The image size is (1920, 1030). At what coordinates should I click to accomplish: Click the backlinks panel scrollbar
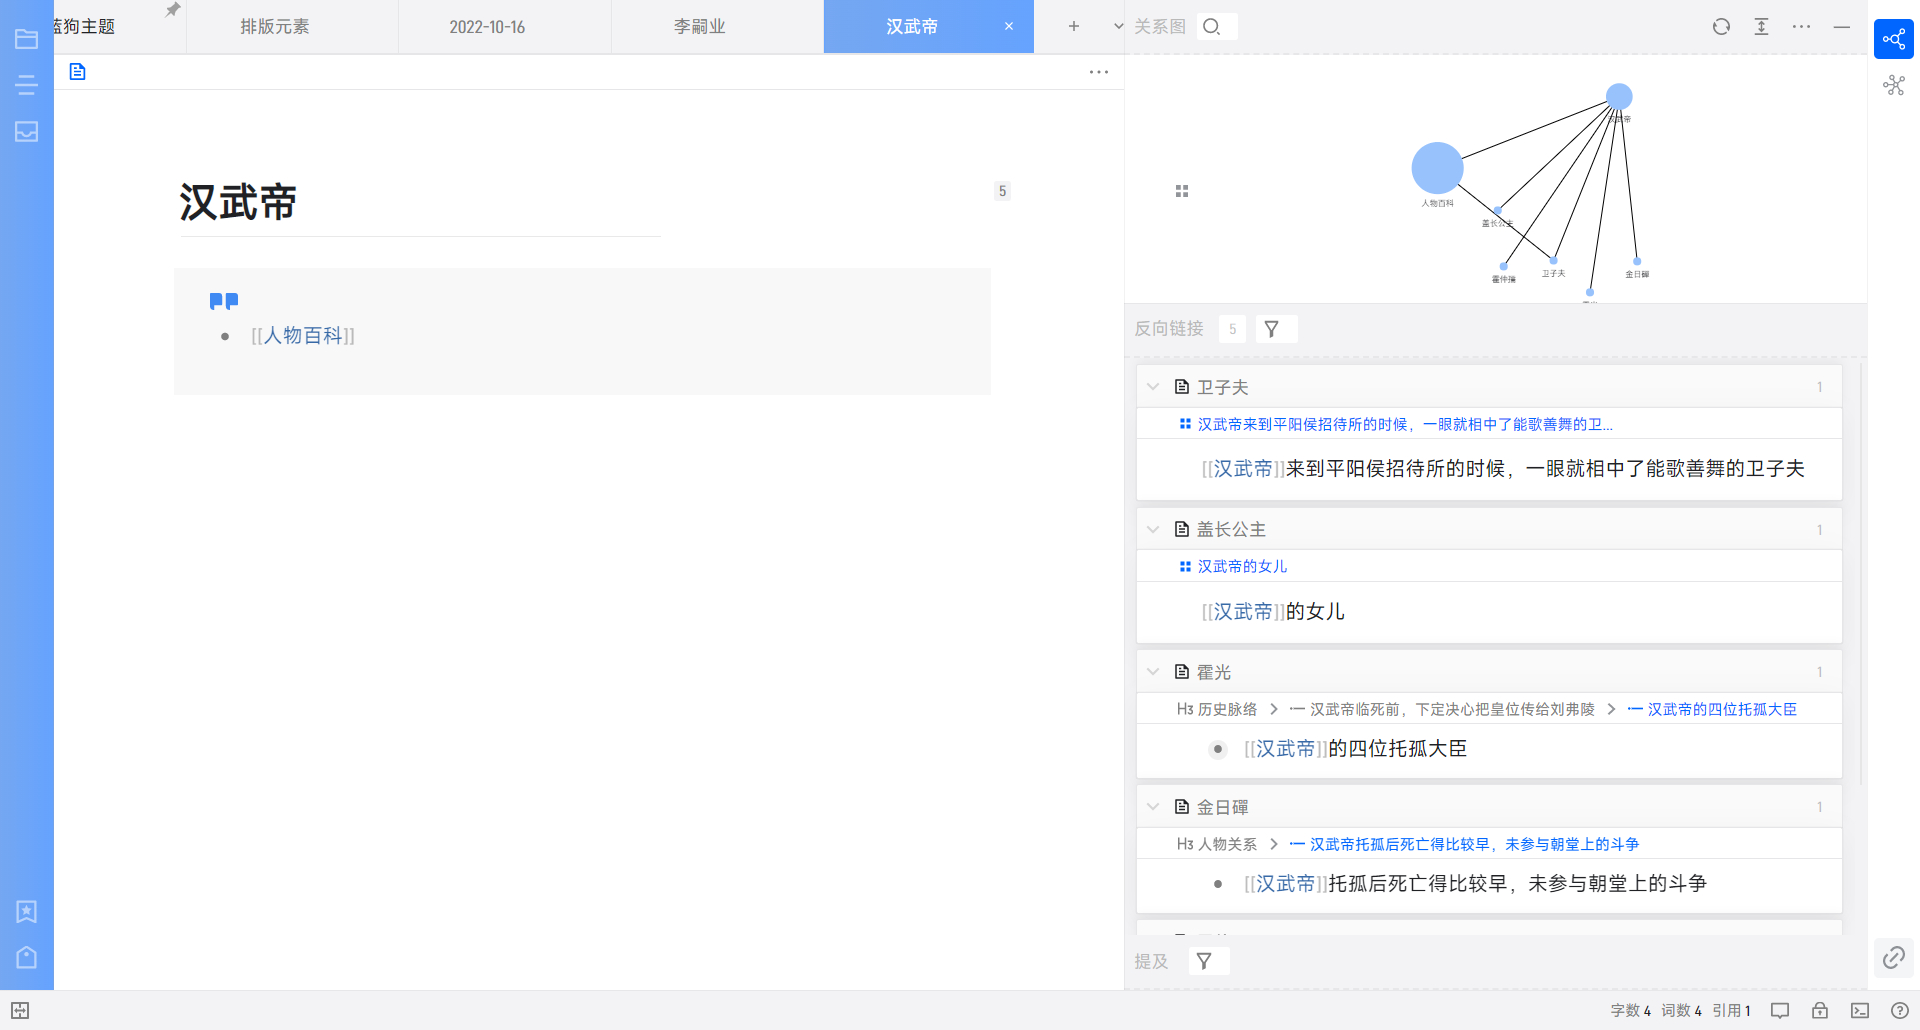coord(1860,574)
